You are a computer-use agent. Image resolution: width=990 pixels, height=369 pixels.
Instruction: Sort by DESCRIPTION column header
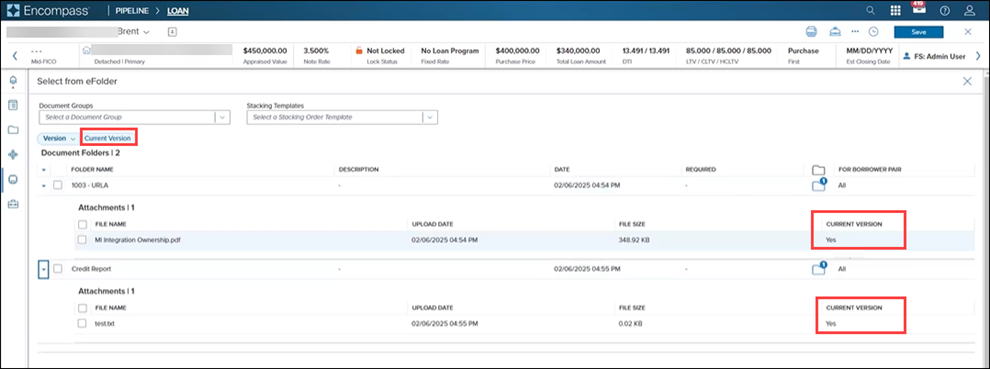pyautogui.click(x=358, y=169)
